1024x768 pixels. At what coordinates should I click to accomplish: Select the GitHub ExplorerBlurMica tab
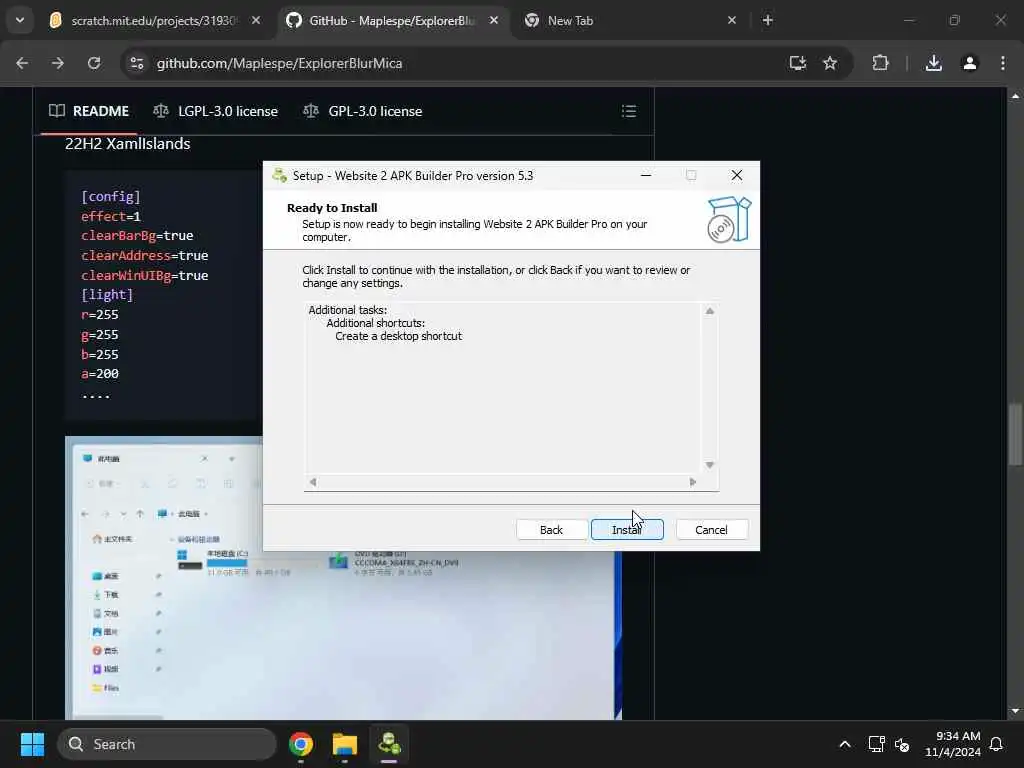392,21
